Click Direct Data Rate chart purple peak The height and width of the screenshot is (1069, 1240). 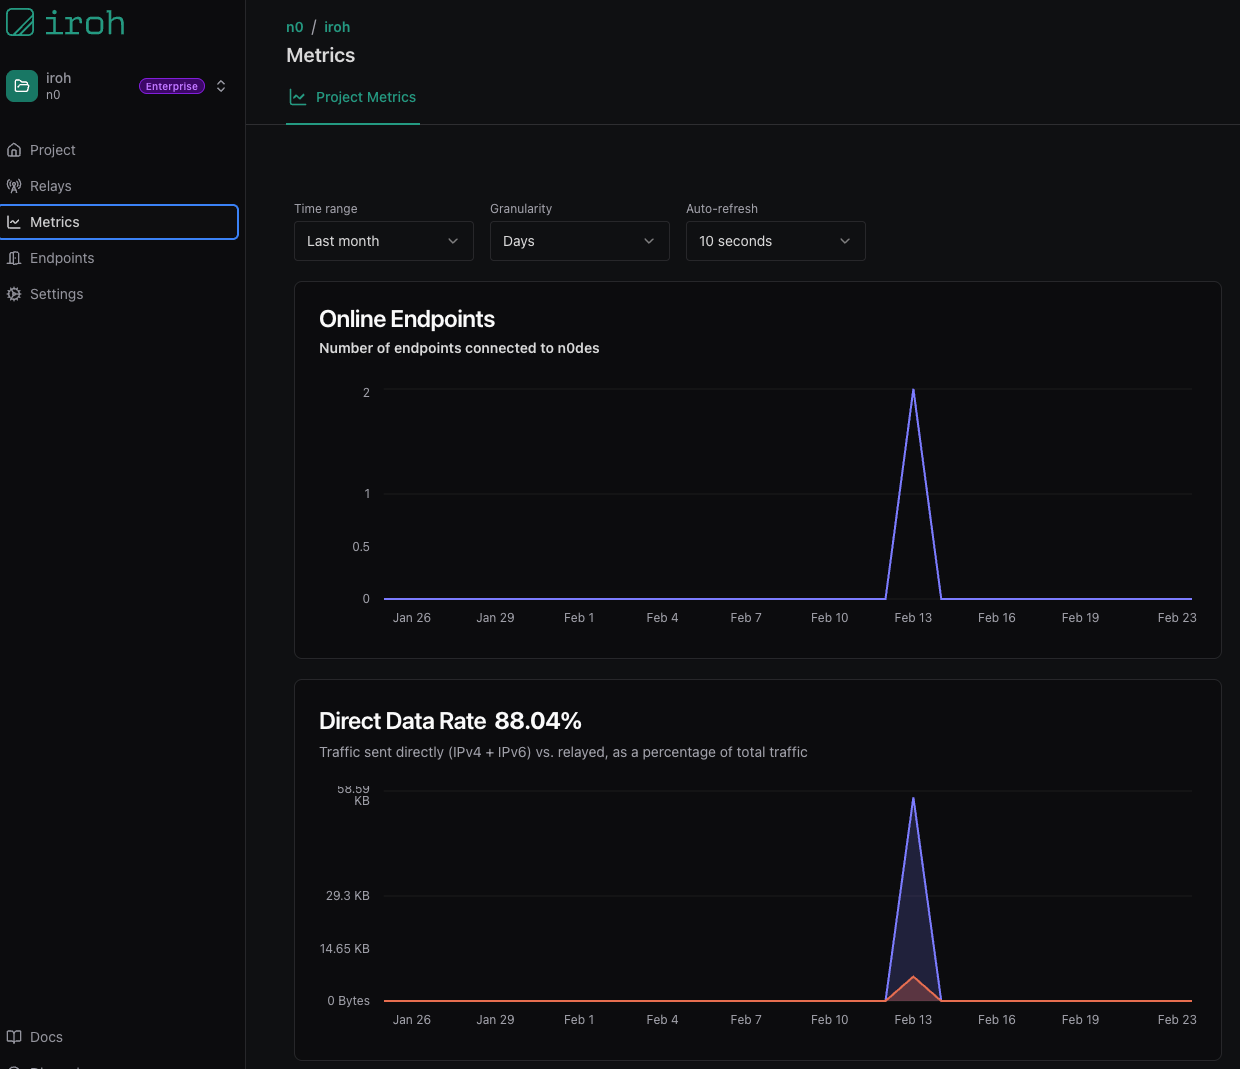(x=913, y=799)
